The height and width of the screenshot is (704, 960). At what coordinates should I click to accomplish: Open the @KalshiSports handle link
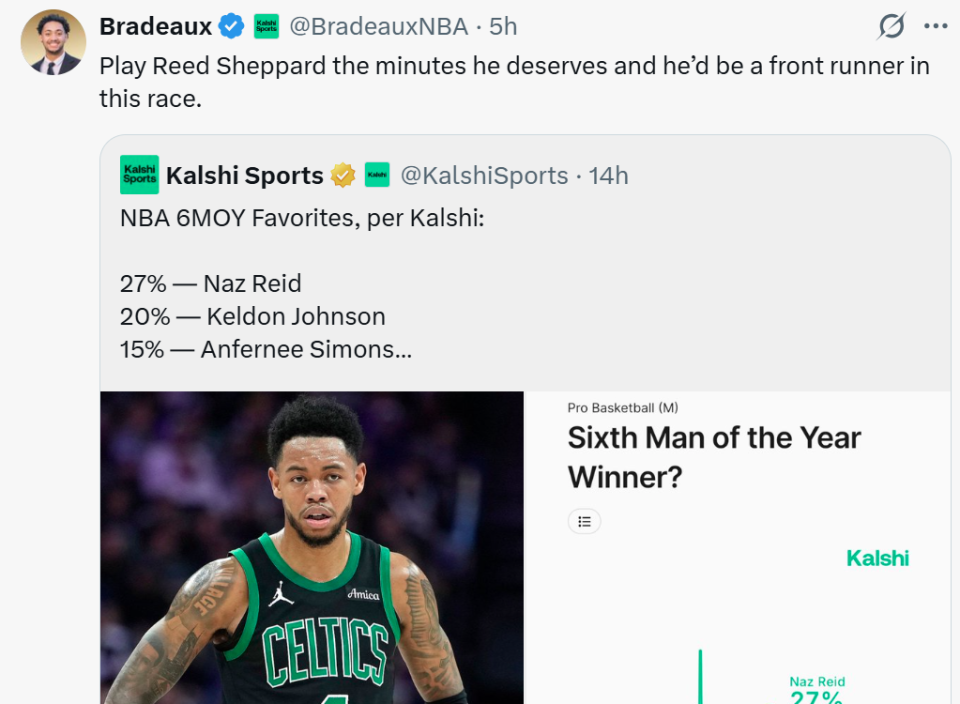pyautogui.click(x=484, y=175)
